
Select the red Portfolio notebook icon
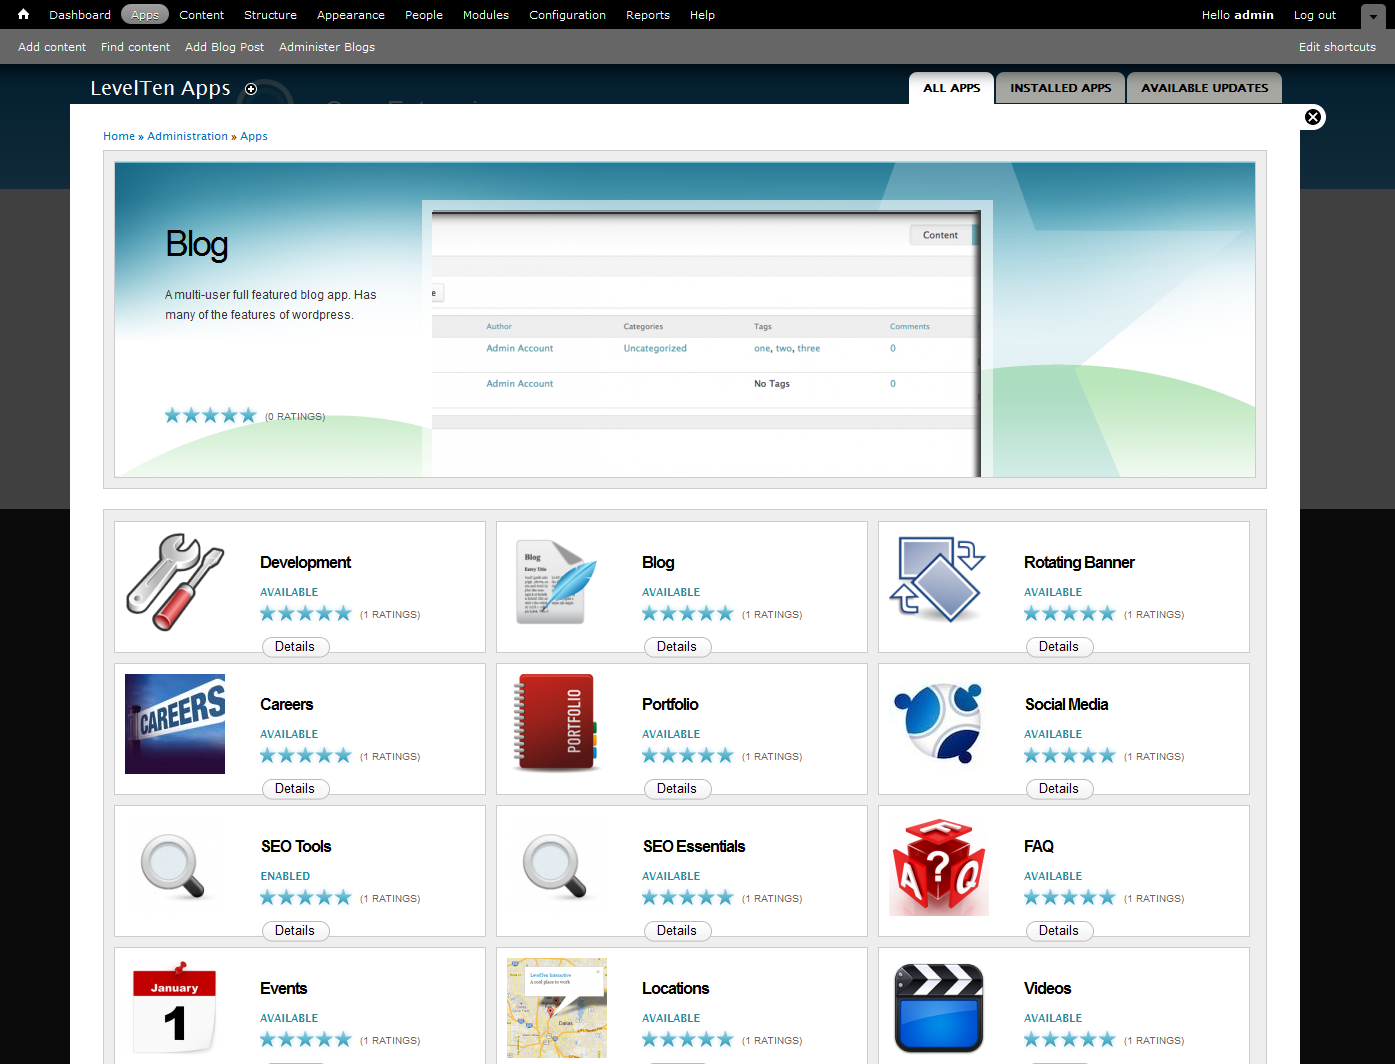557,723
